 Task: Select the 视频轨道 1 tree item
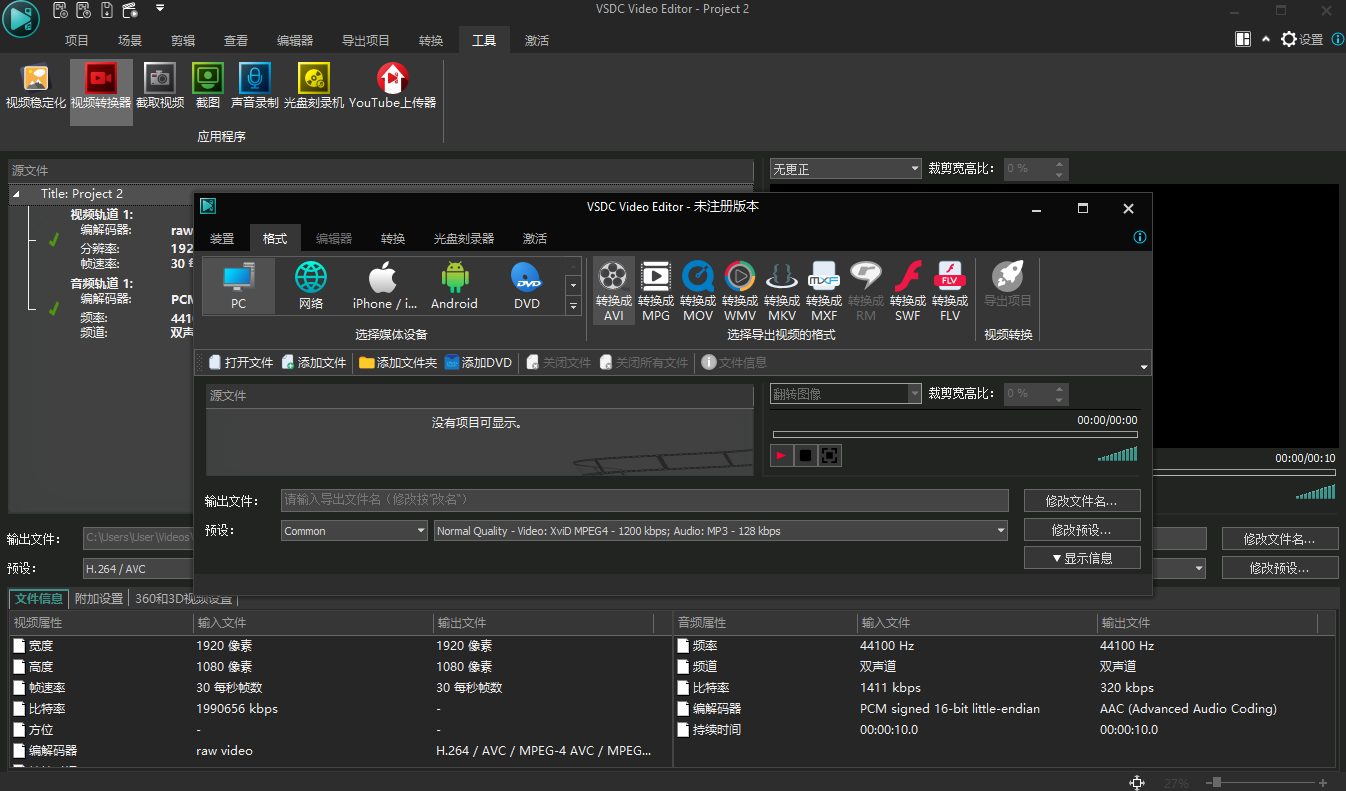(101, 215)
